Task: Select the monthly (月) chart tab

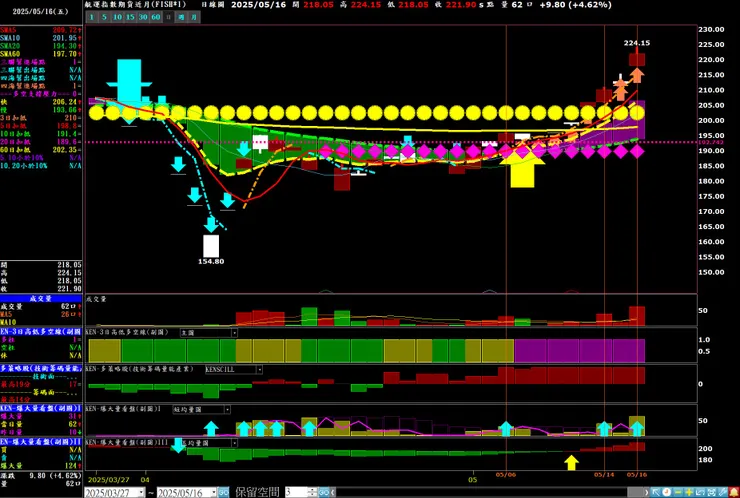Action: pos(194,17)
